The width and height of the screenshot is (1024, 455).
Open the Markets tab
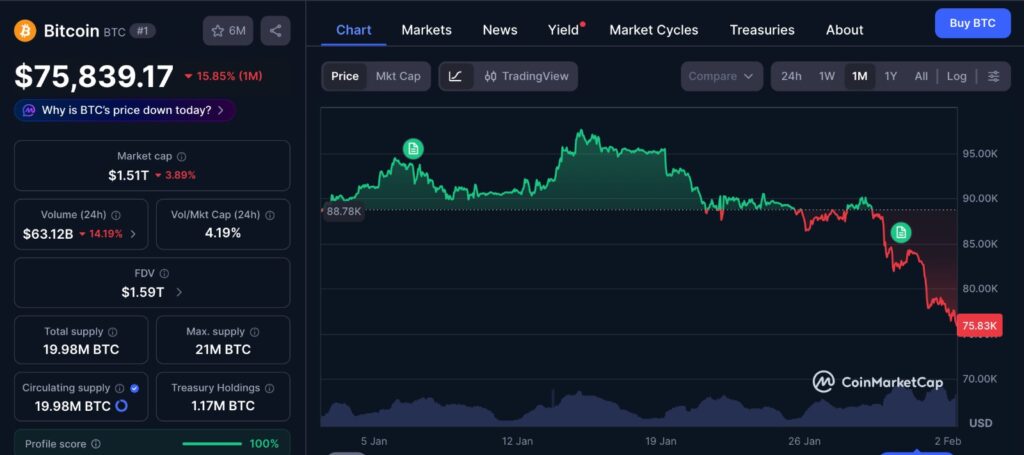pyautogui.click(x=426, y=30)
